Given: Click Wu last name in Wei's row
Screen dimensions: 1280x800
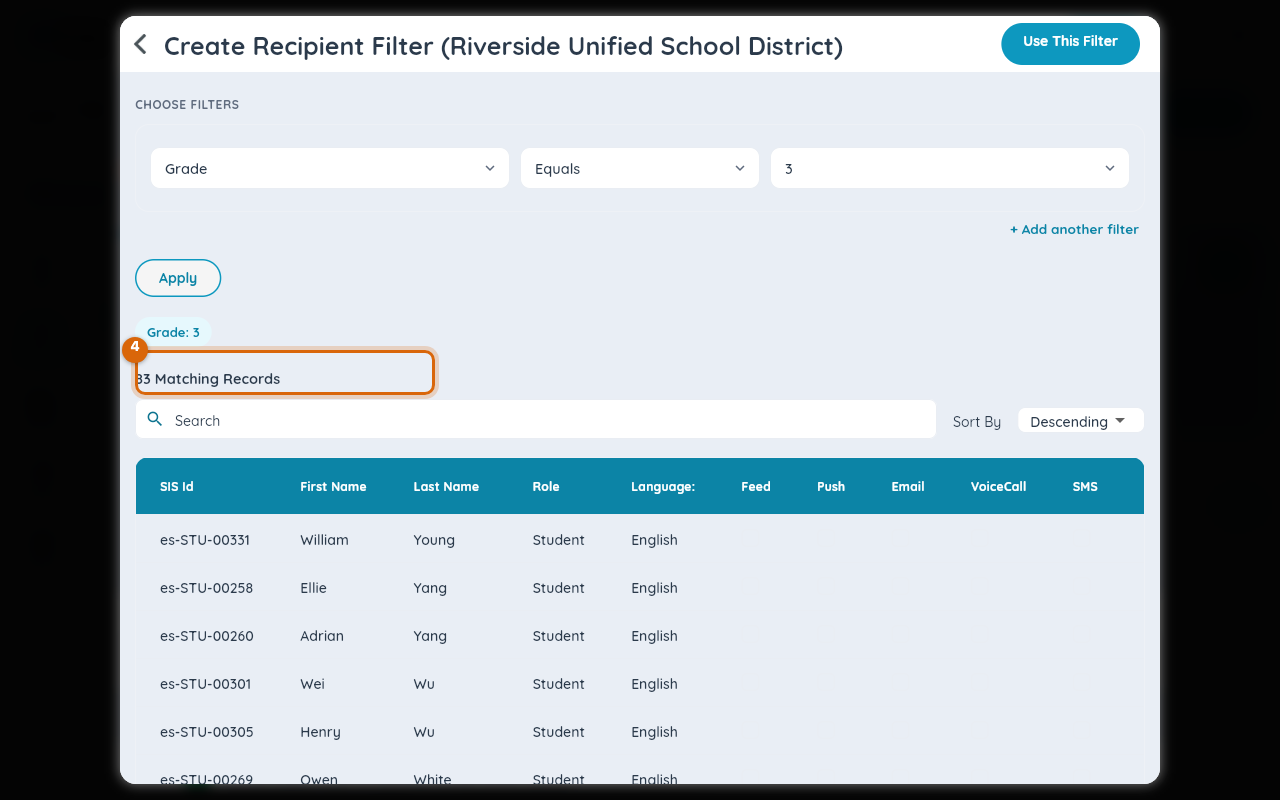Looking at the screenshot, I should coord(424,684).
